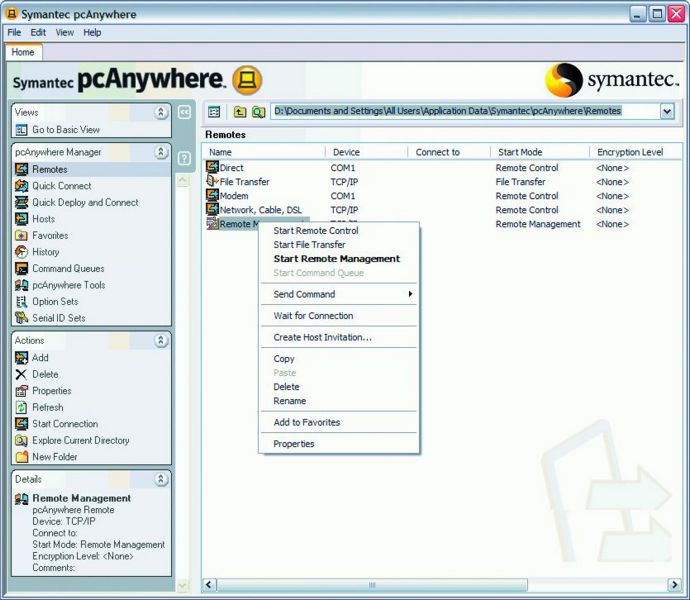The height and width of the screenshot is (600, 690).
Task: Hide the left sidebar with collapse arrows
Action: 184,113
